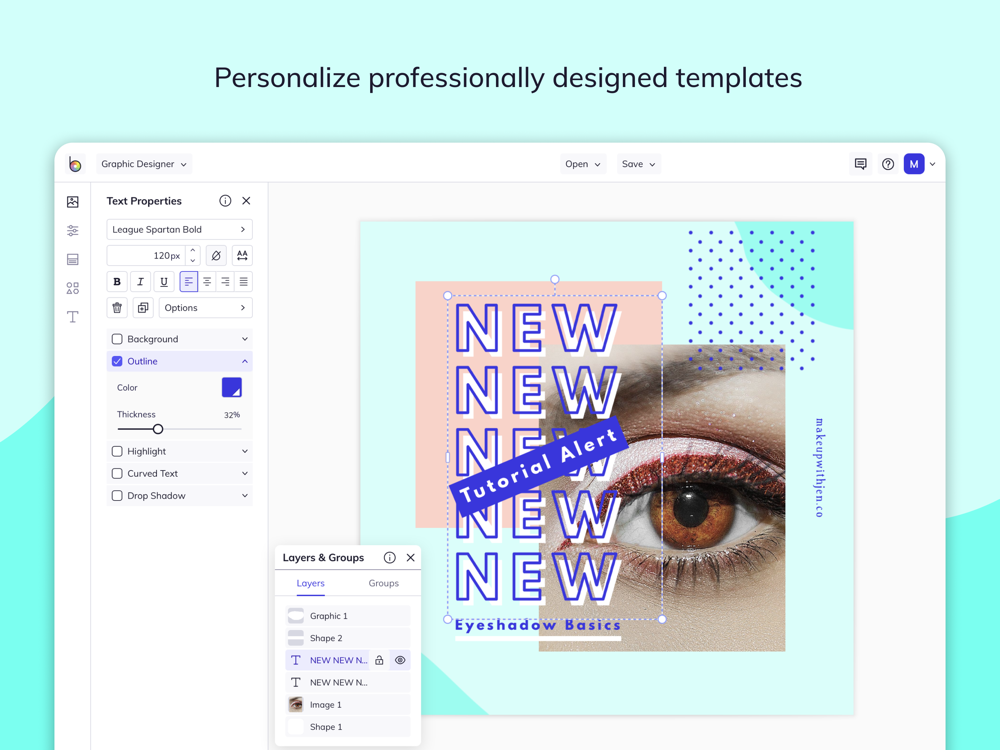Close the Text Properties panel
Viewport: 1000px width, 750px height.
point(246,201)
